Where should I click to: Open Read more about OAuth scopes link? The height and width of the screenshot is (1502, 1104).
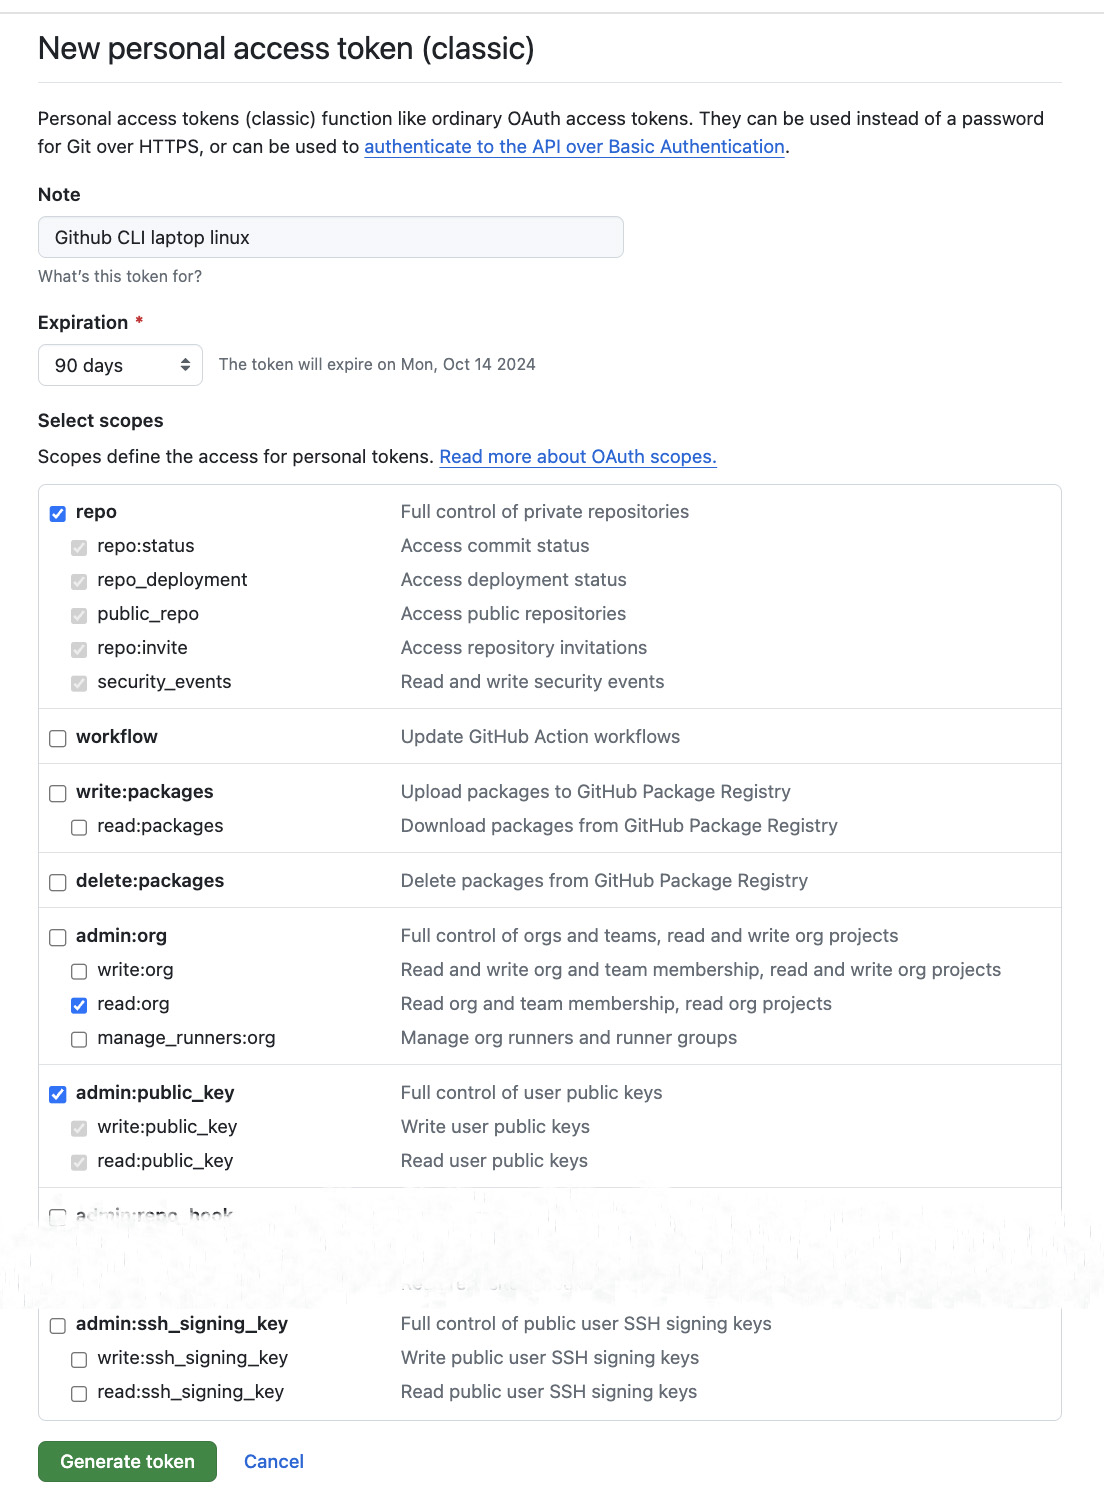click(x=578, y=456)
